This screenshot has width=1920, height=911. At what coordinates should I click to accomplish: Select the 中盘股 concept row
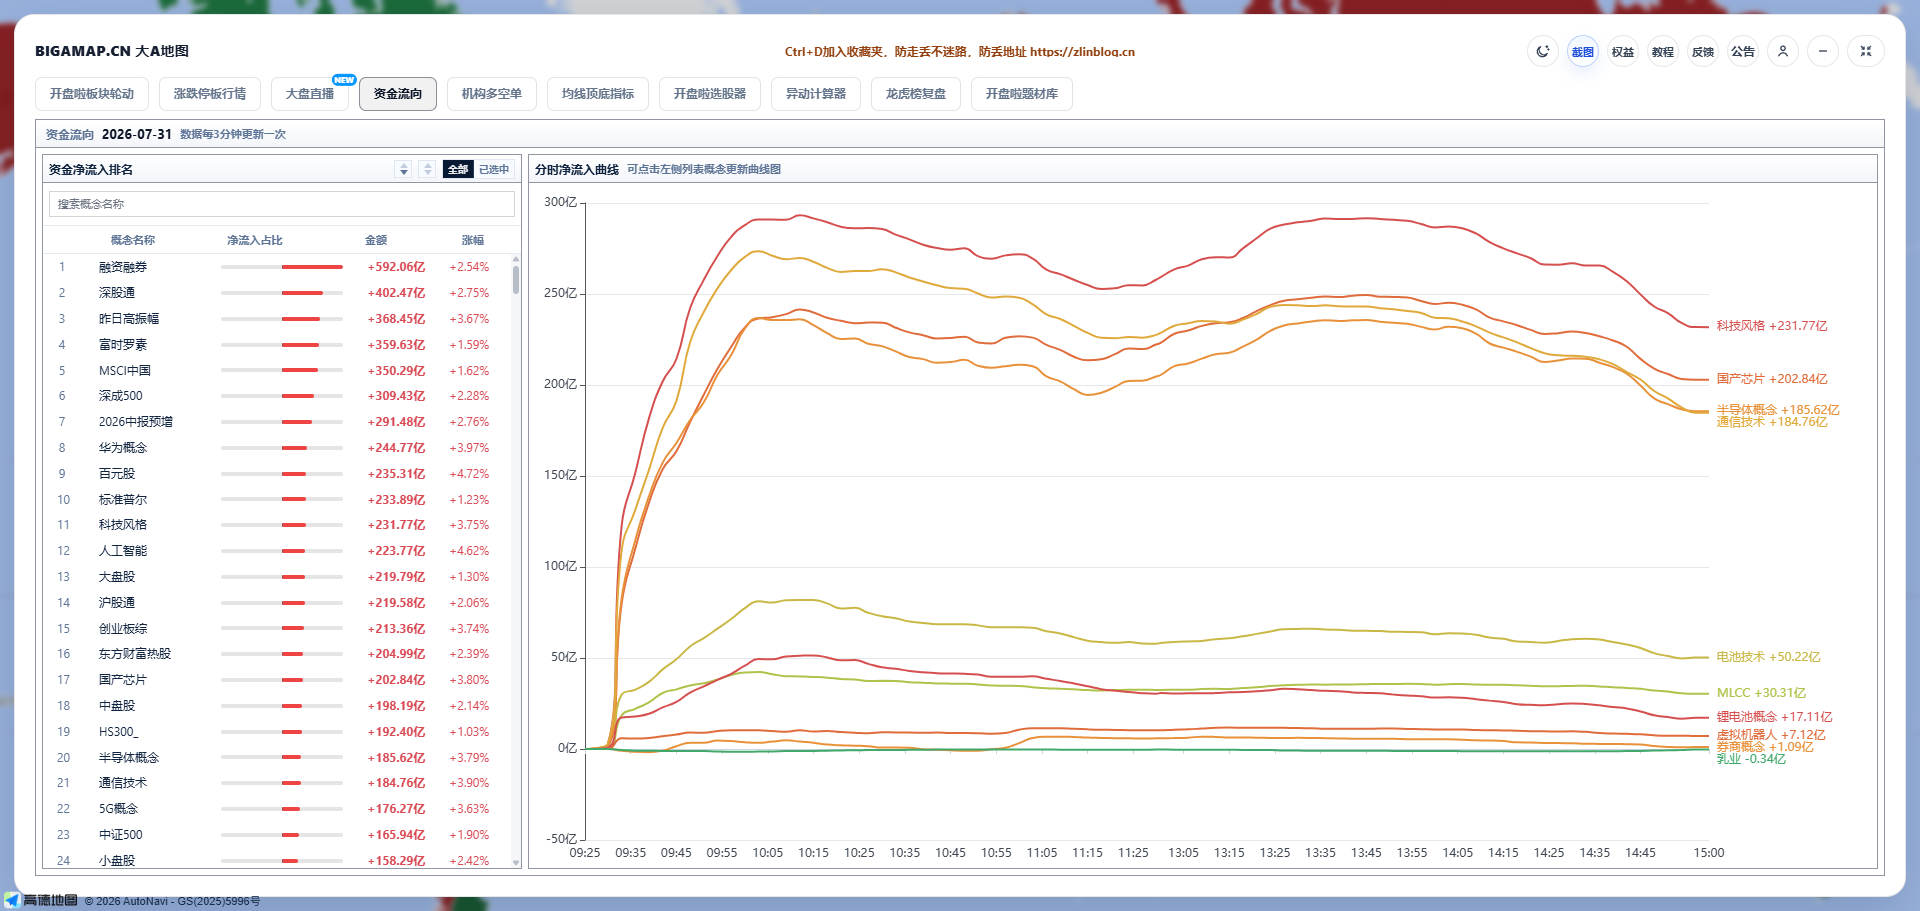pos(277,706)
